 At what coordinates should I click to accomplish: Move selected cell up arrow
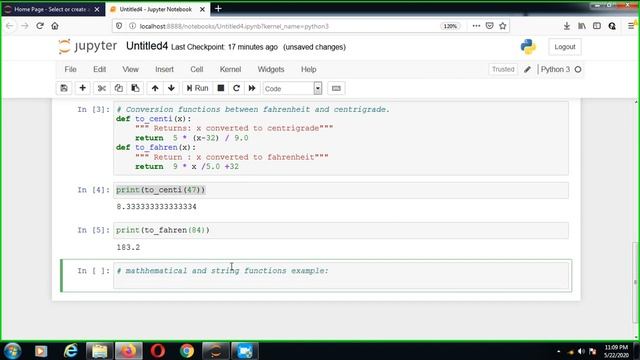[x=155, y=88]
